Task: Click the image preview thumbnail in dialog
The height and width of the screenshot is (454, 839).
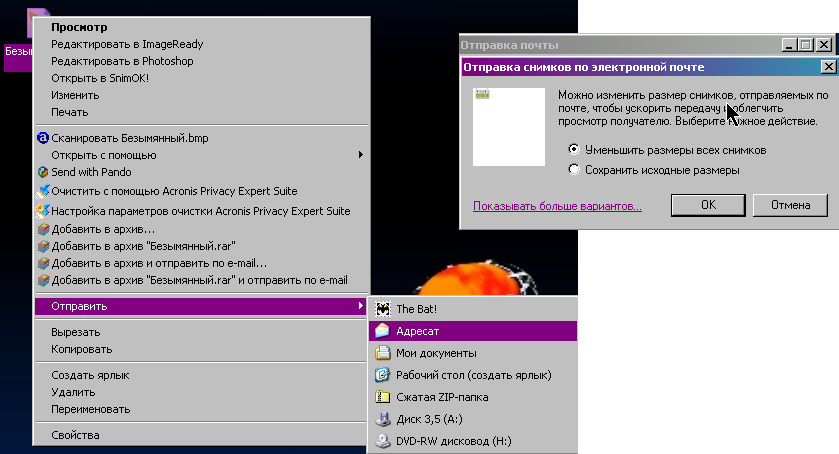Action: point(508,126)
